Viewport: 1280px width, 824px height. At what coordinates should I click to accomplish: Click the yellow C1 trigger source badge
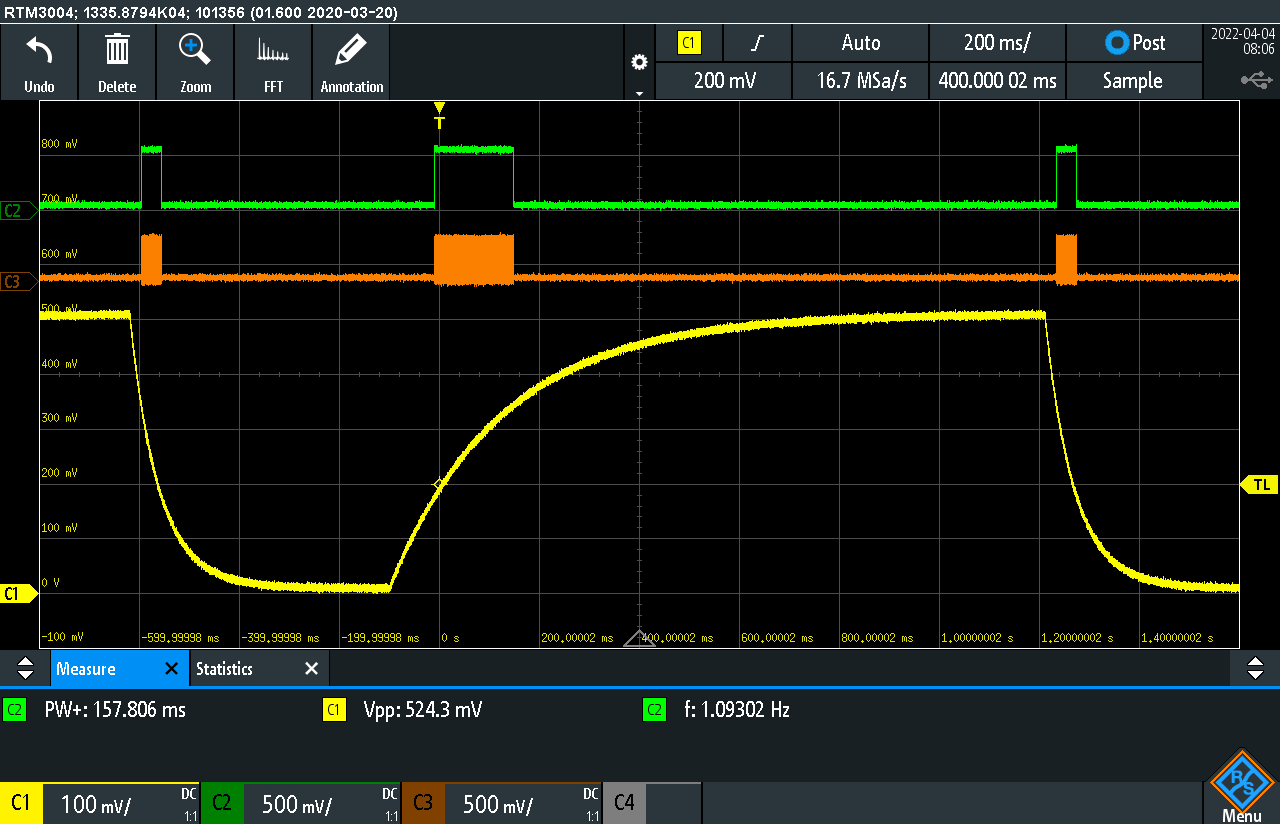(x=689, y=43)
